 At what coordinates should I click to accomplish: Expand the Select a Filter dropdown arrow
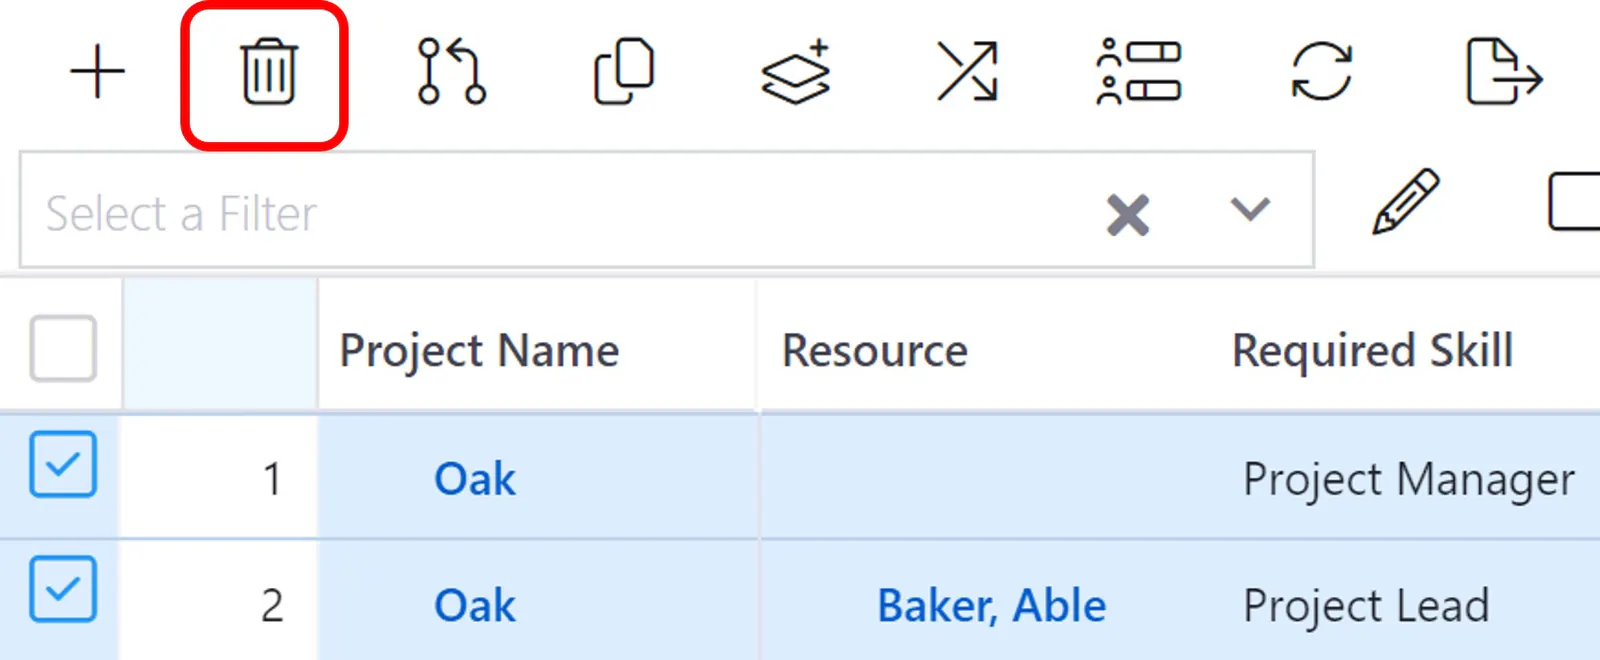pos(1250,209)
